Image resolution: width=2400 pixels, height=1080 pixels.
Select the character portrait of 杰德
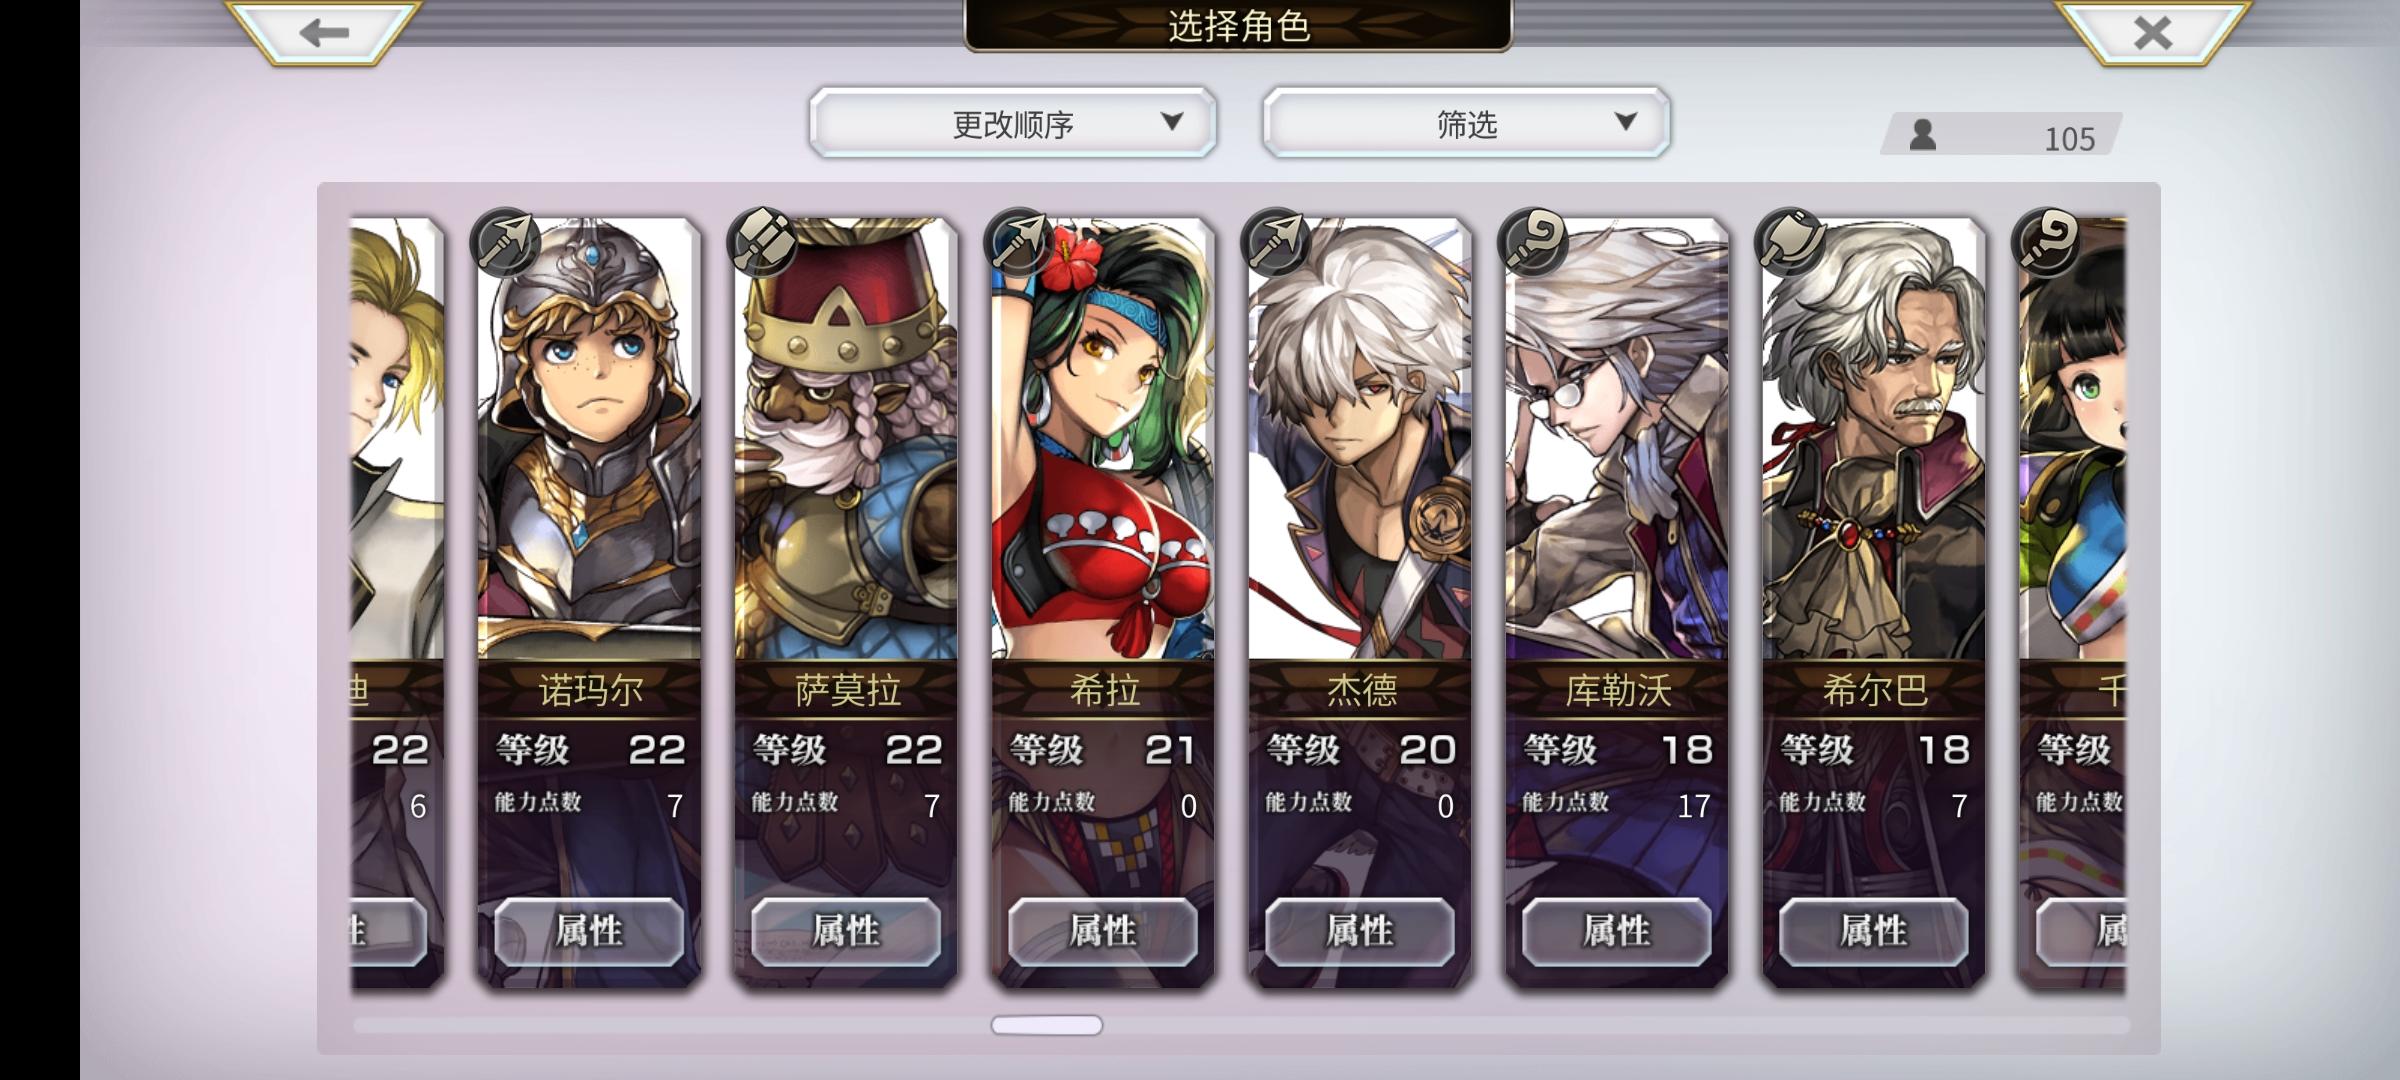[x=1360, y=440]
